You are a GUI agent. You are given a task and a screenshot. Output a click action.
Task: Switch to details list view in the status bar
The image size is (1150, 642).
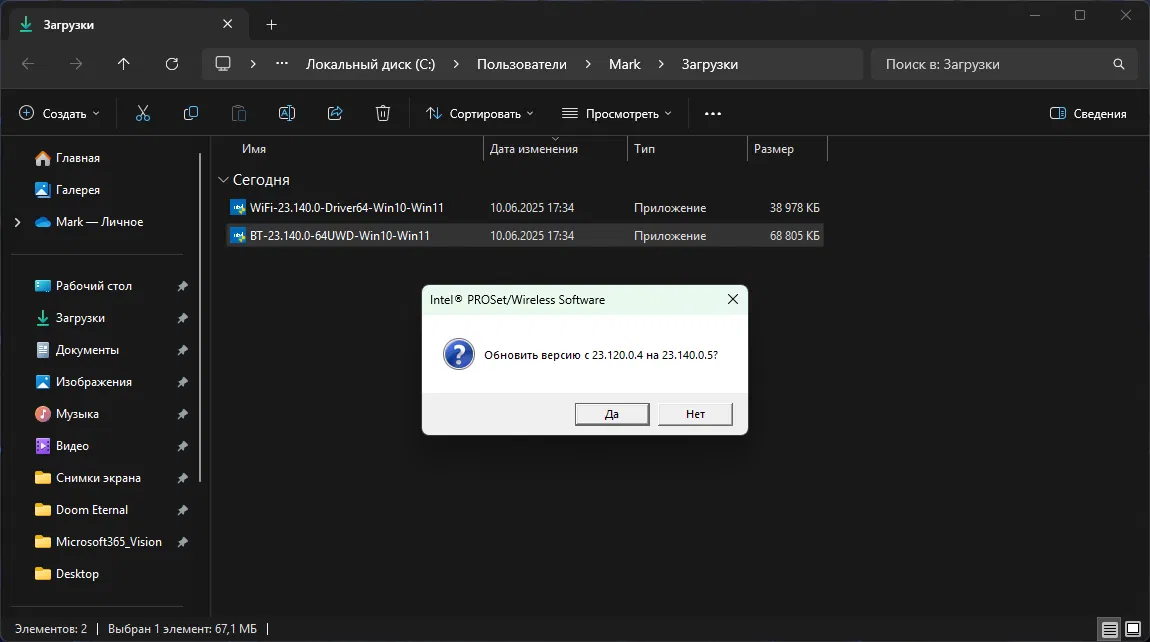[1110, 629]
